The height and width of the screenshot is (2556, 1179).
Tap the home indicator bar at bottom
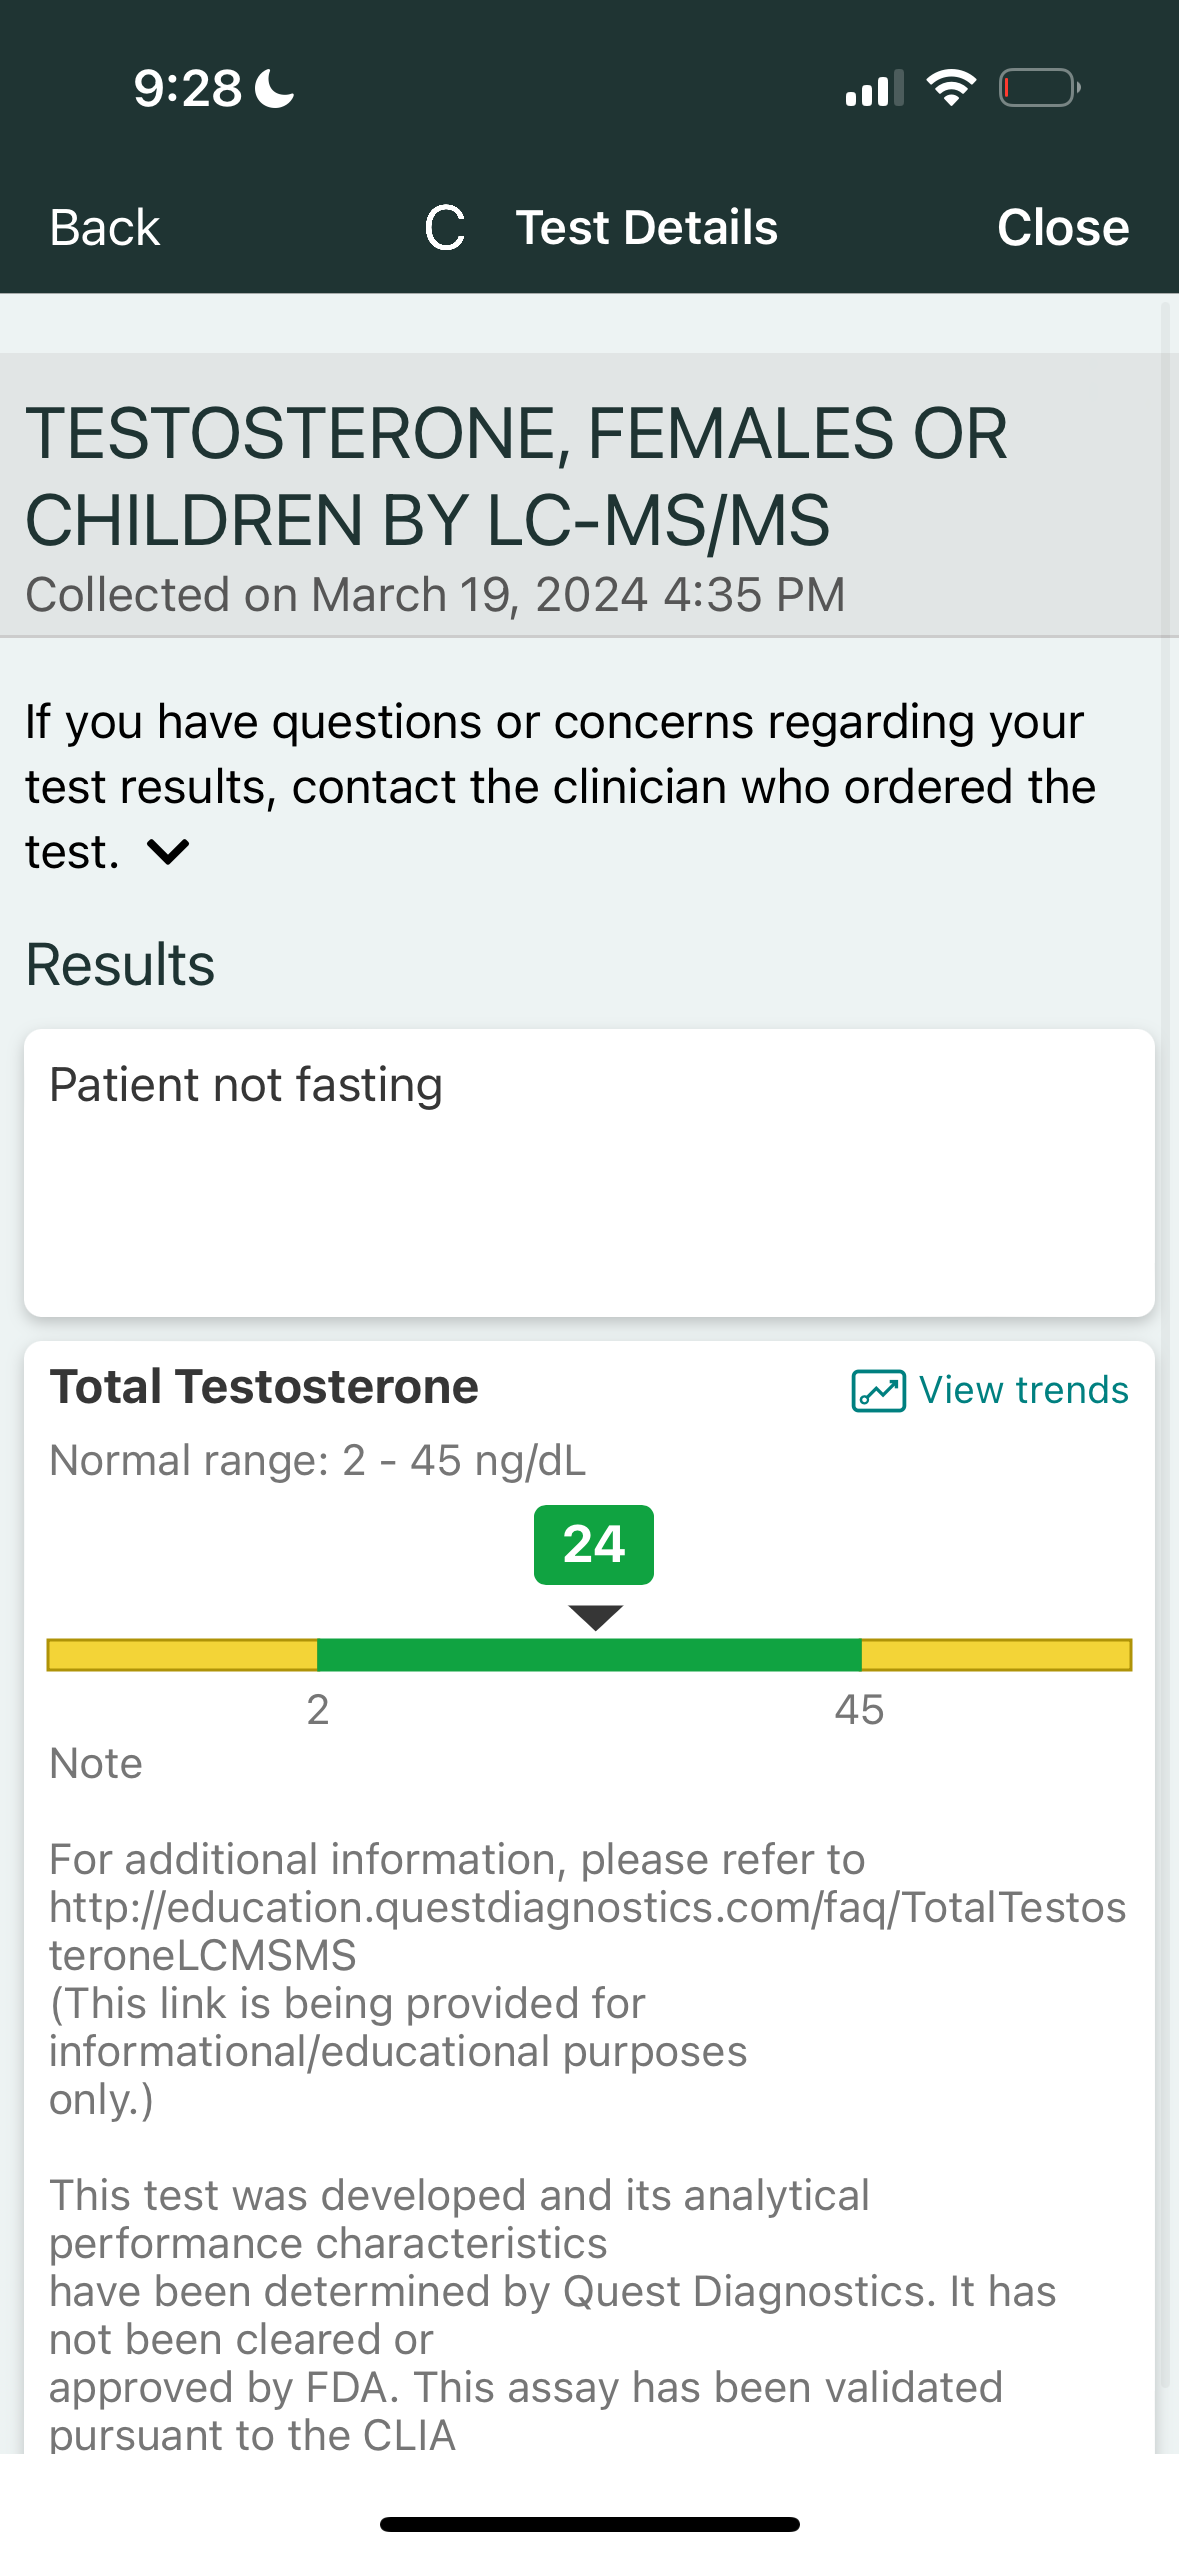(x=589, y=2524)
